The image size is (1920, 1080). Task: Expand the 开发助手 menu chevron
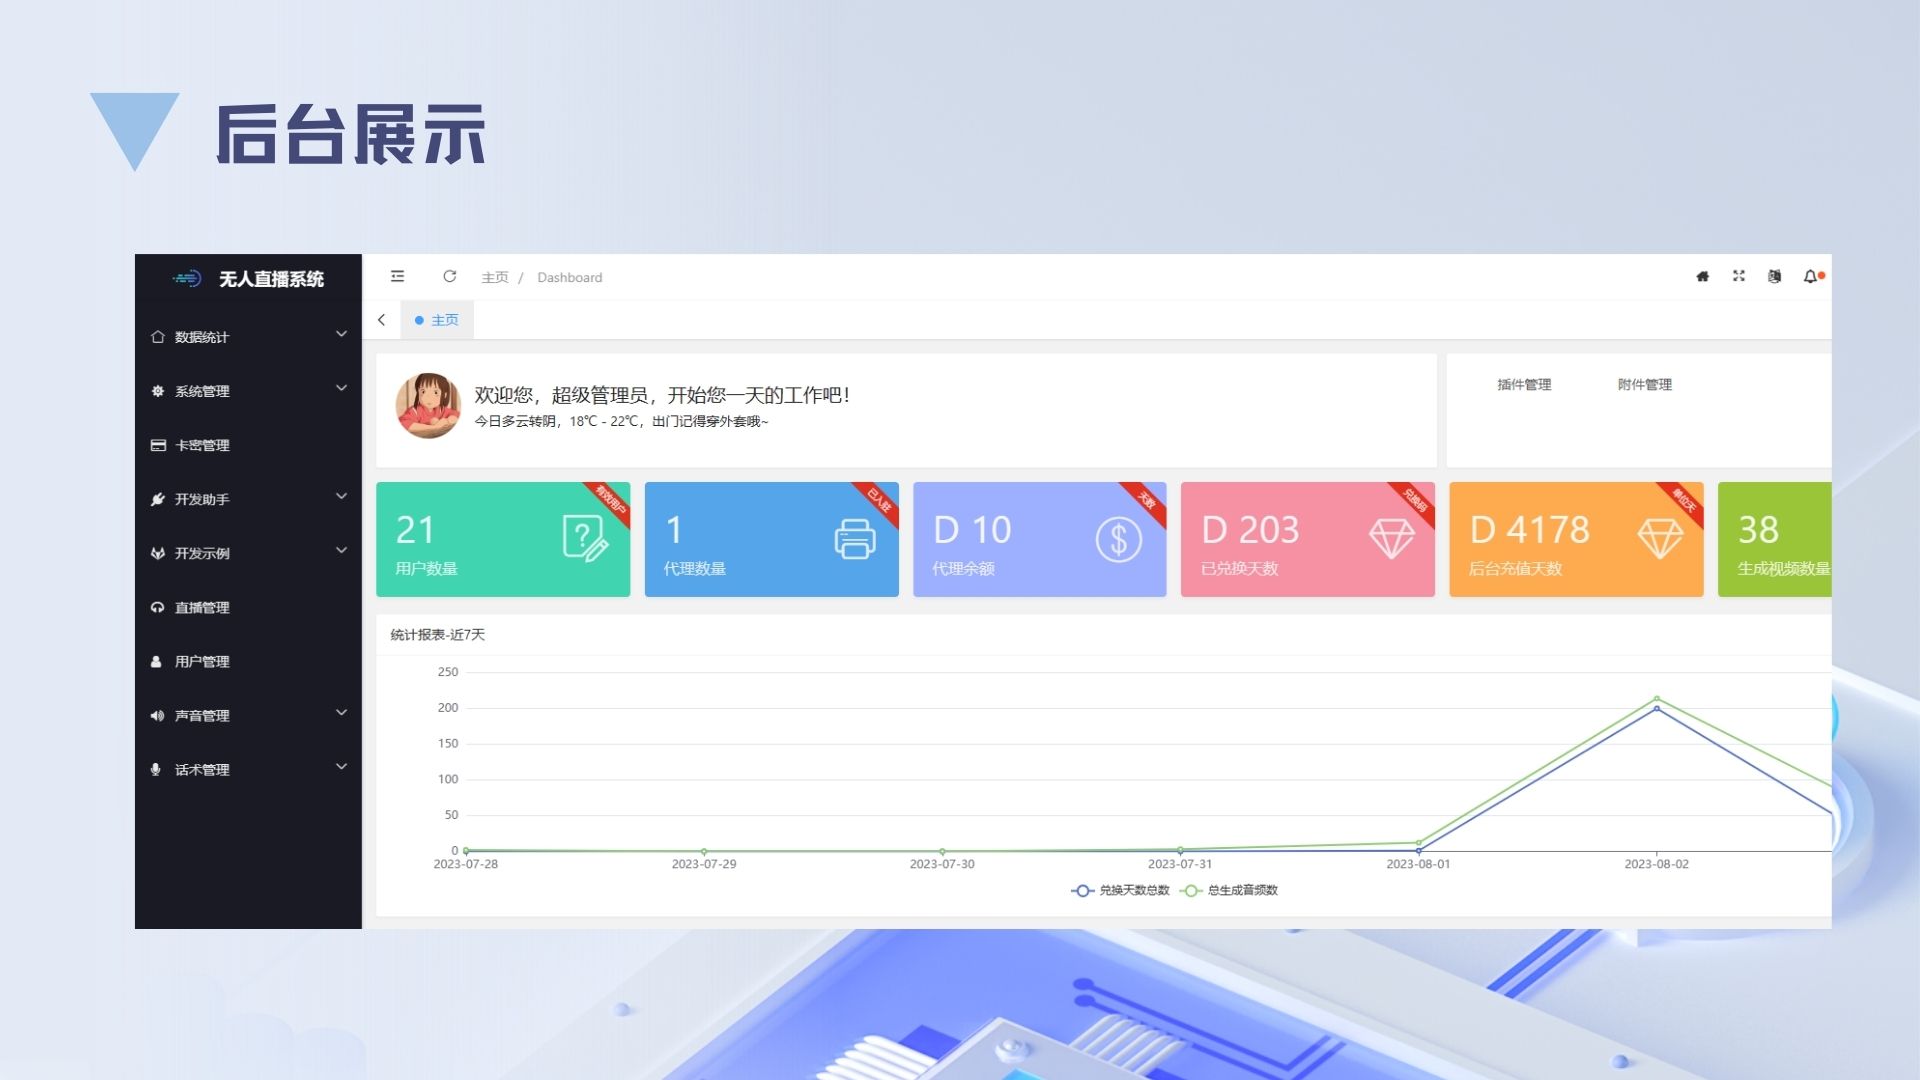341,496
